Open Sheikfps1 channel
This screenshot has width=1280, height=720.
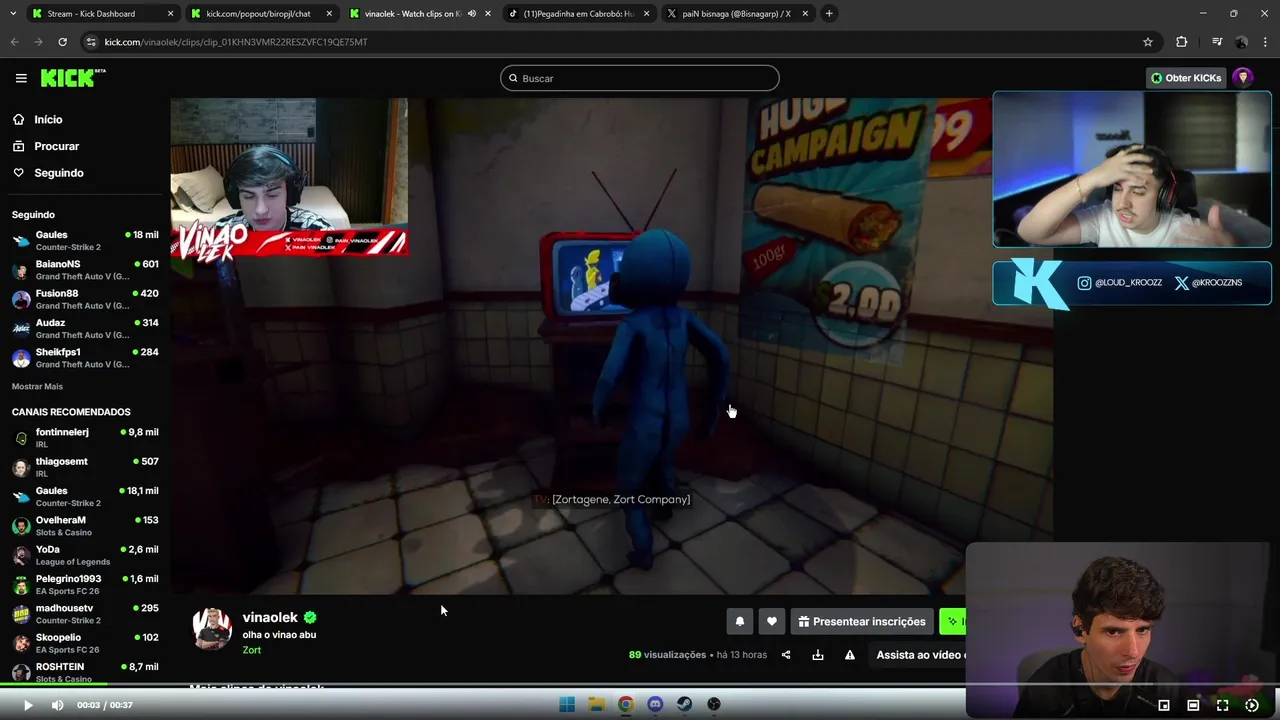(85, 358)
